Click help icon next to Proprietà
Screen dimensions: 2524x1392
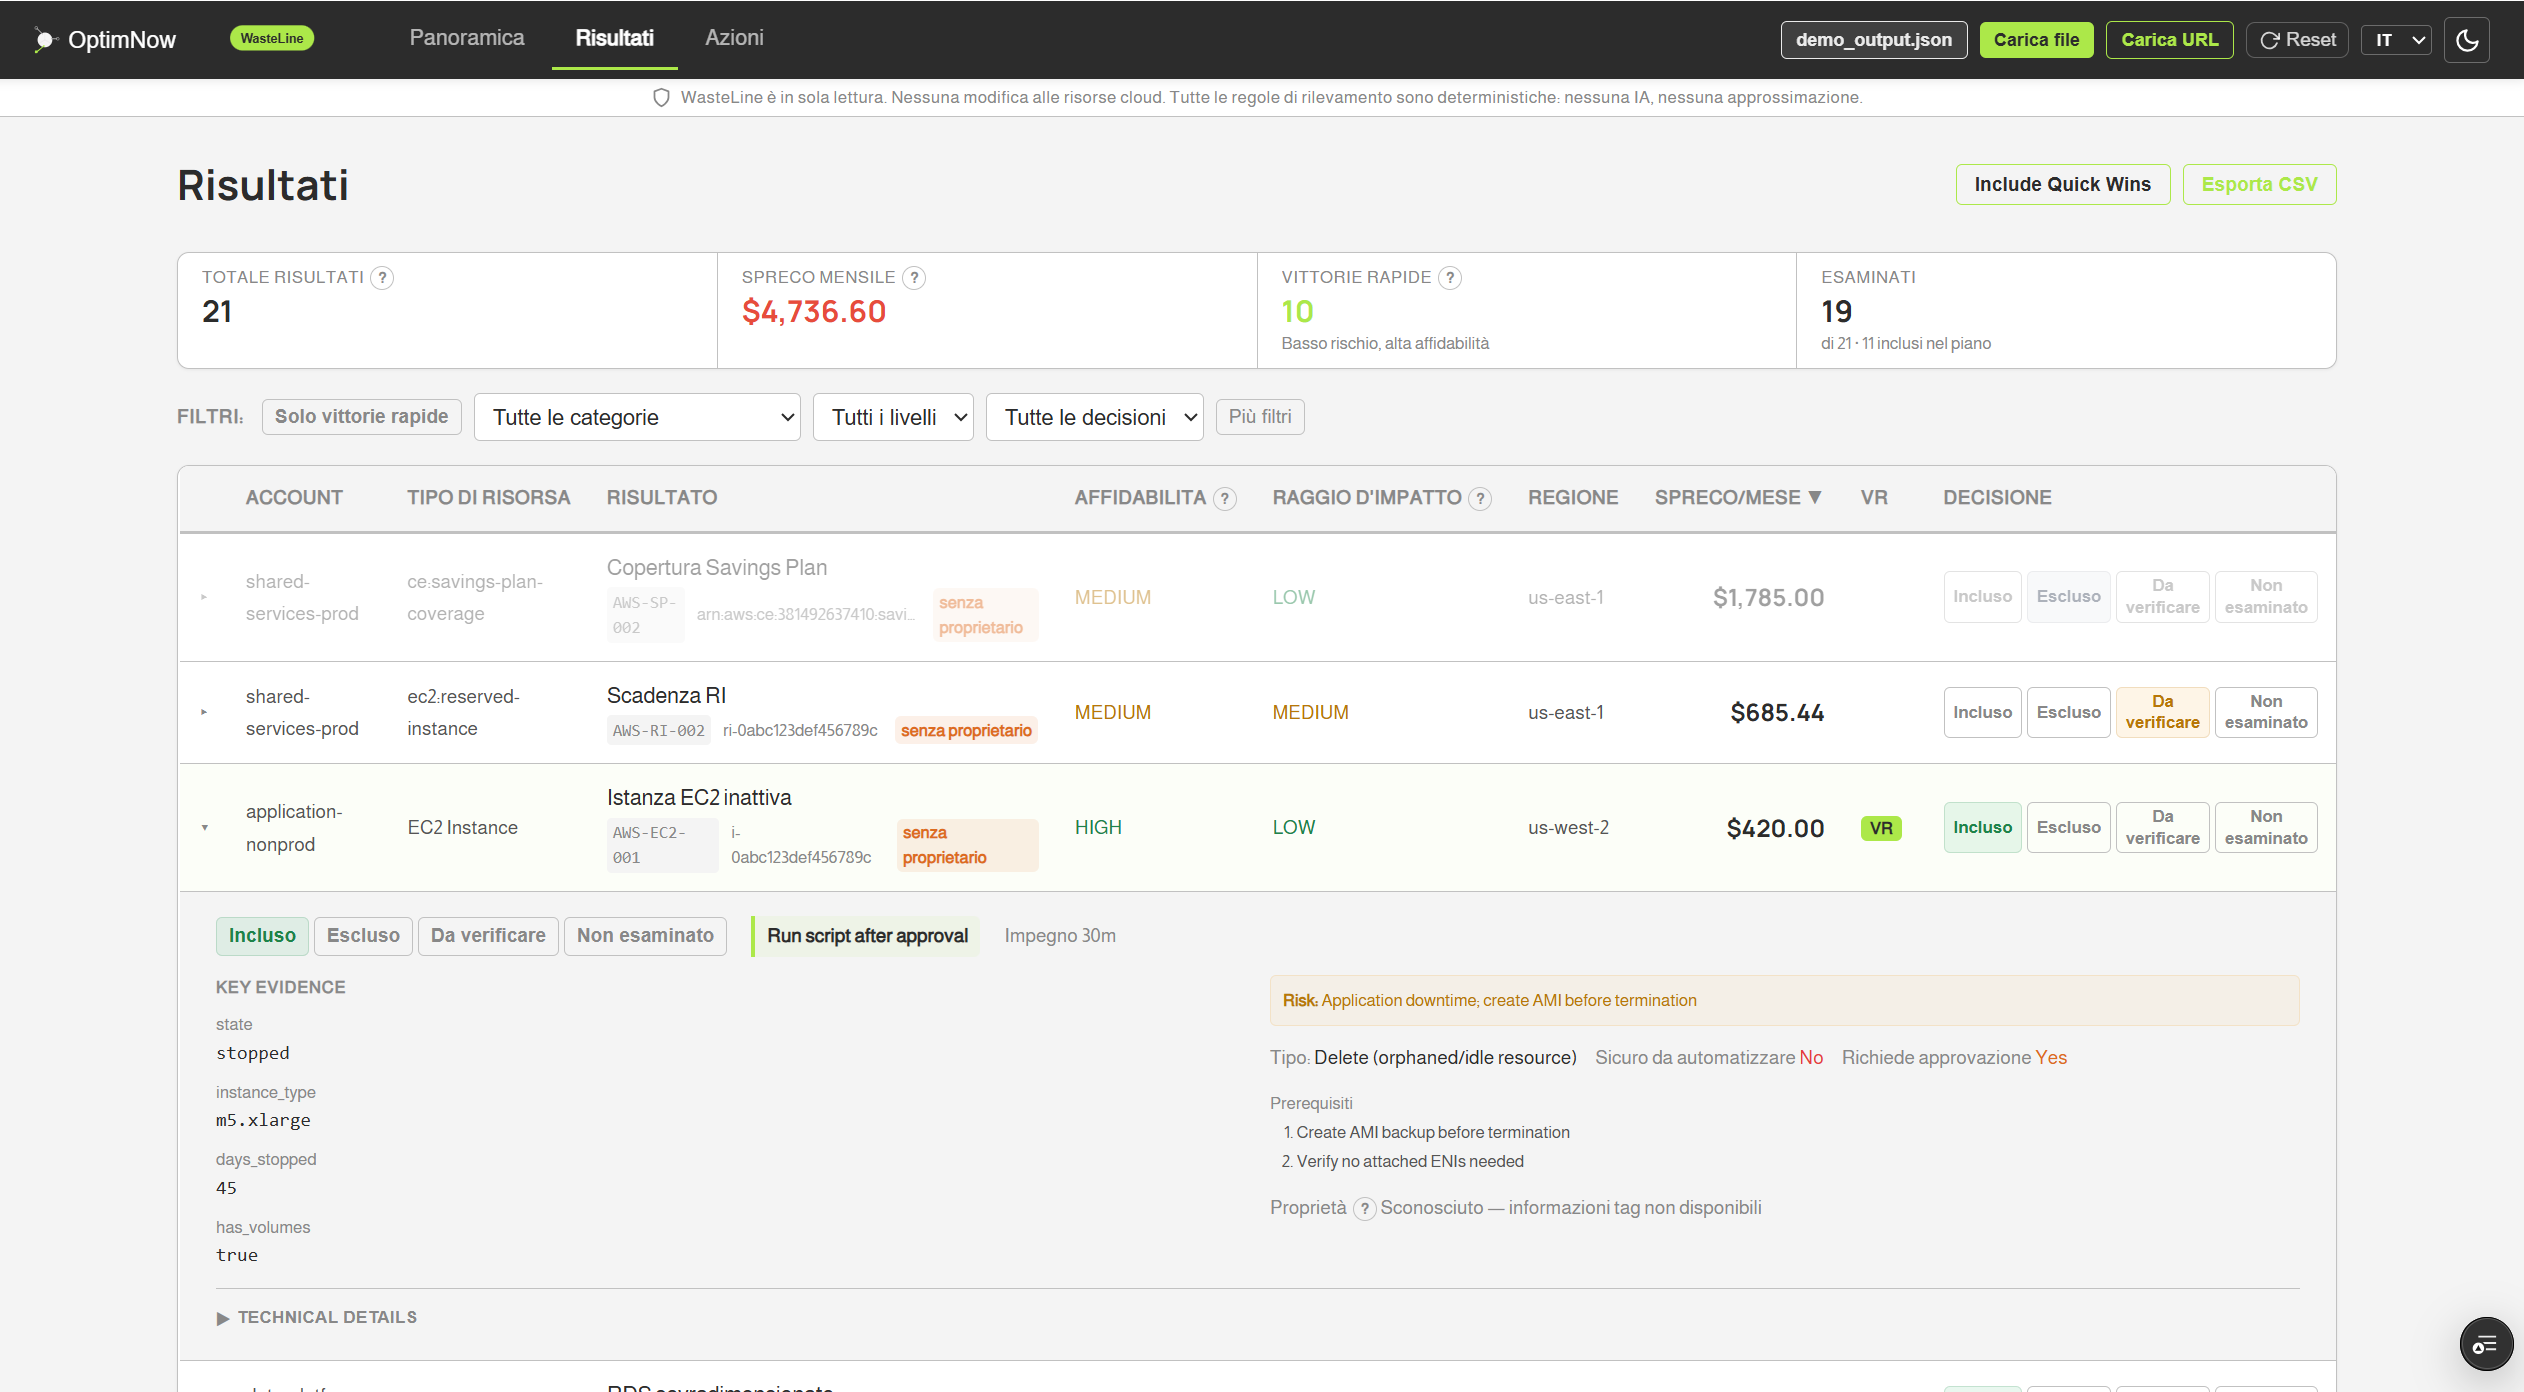pos(1364,1208)
